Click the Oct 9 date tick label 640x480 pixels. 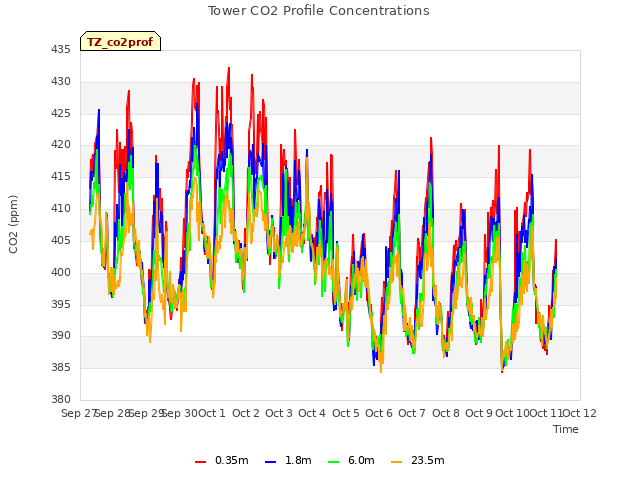click(x=479, y=413)
